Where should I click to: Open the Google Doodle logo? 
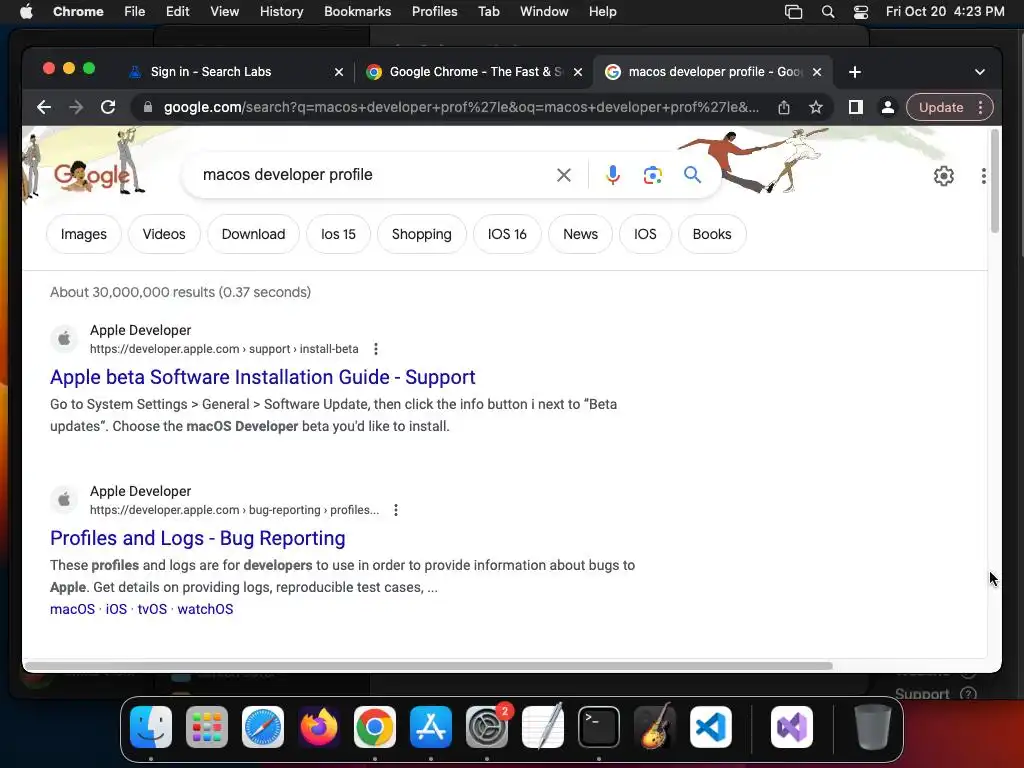[91, 175]
